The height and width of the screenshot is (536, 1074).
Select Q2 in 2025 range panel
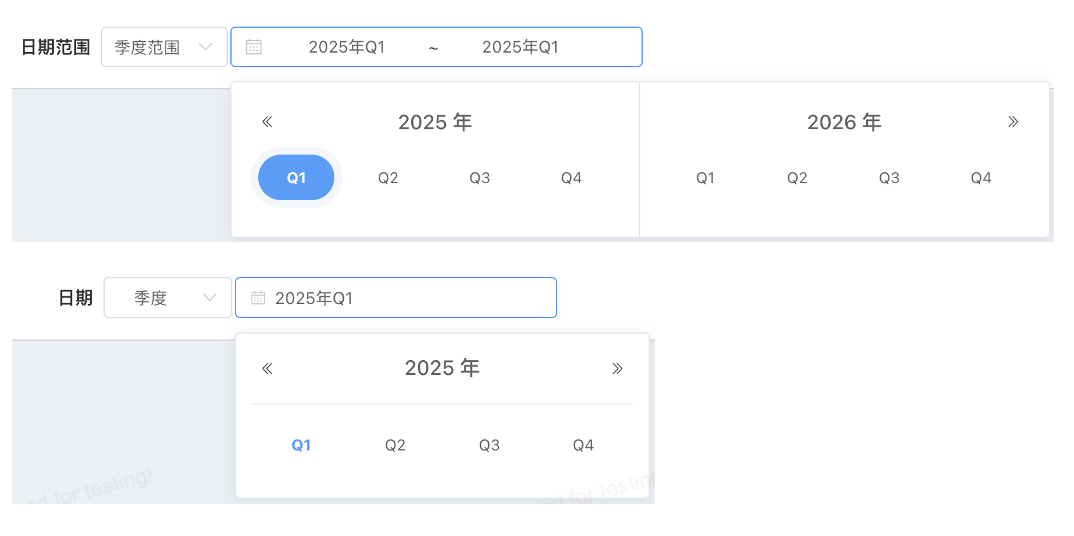[x=388, y=178]
